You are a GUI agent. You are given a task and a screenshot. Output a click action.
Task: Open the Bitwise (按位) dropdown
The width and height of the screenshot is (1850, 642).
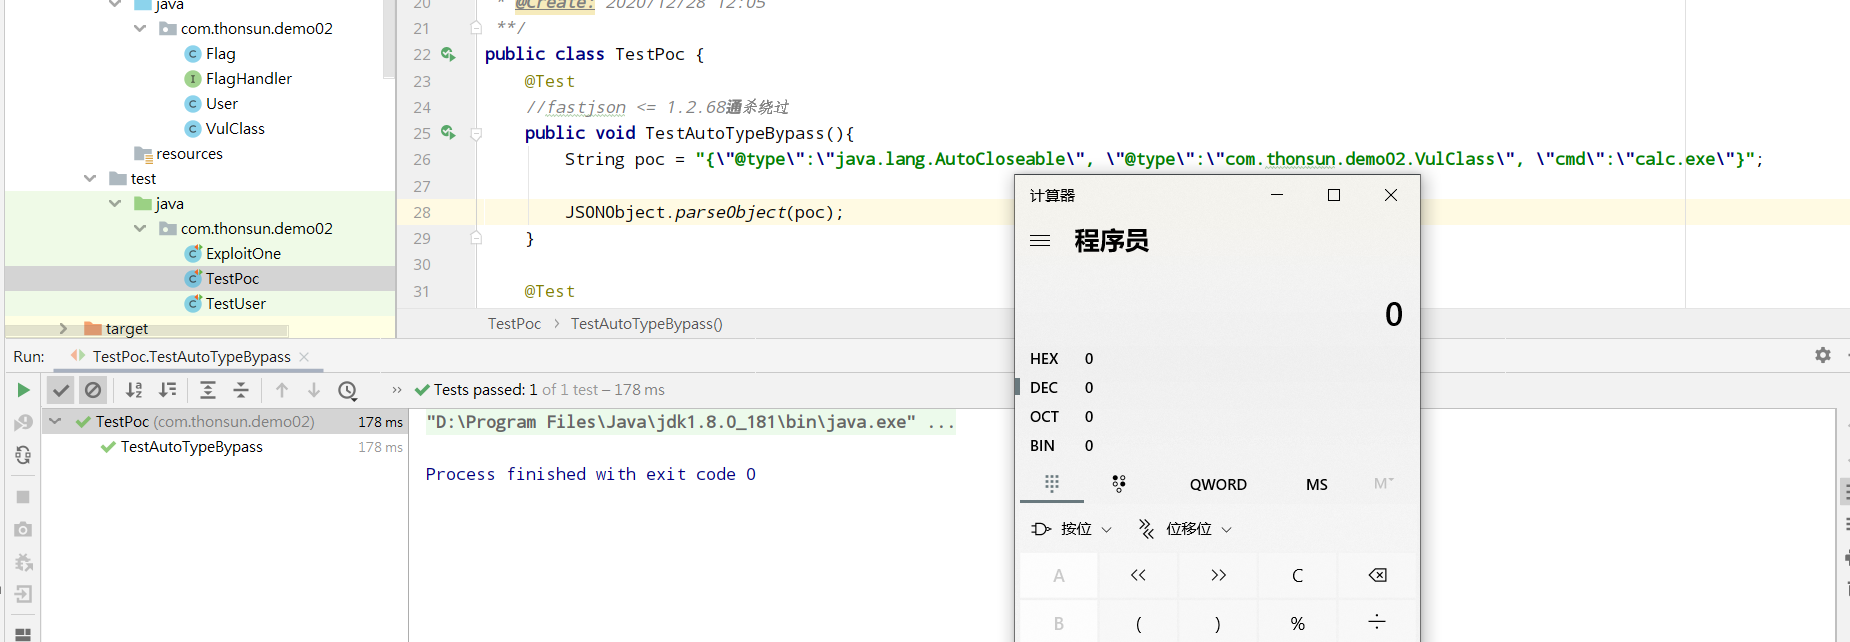coord(1071,529)
